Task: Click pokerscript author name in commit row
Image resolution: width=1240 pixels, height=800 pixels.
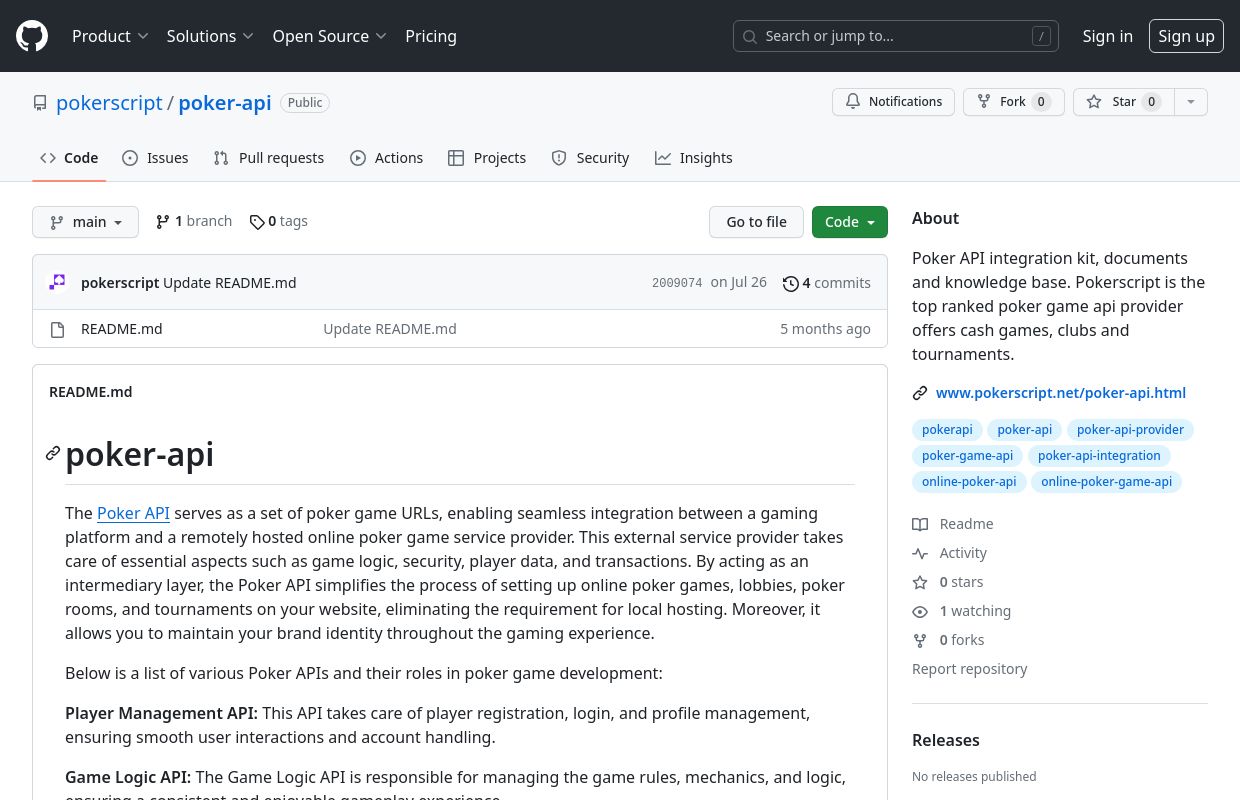Action: [120, 283]
